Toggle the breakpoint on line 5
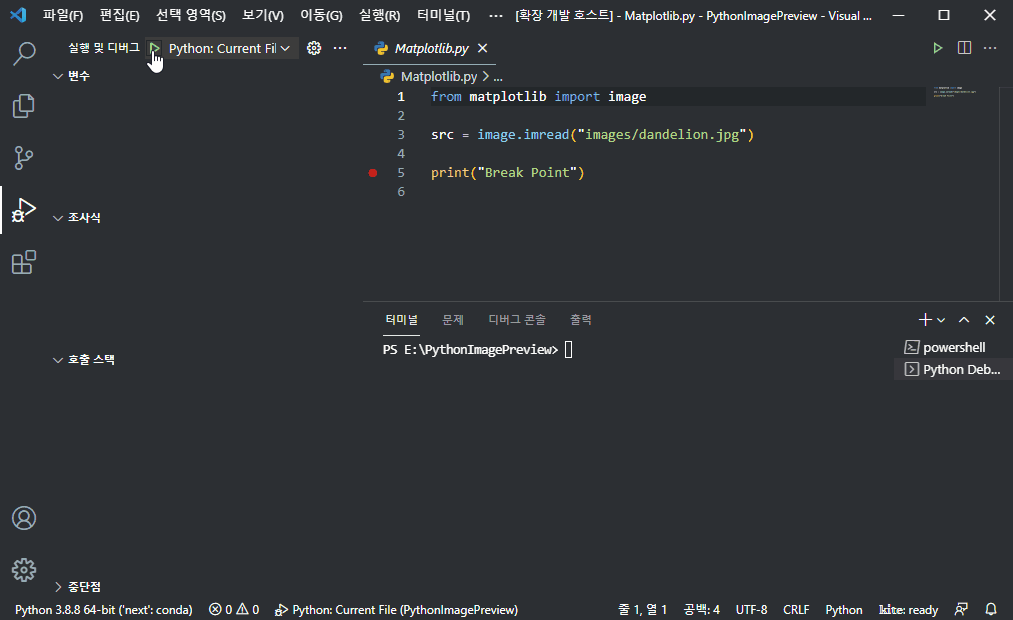The width and height of the screenshot is (1013, 620). click(373, 172)
